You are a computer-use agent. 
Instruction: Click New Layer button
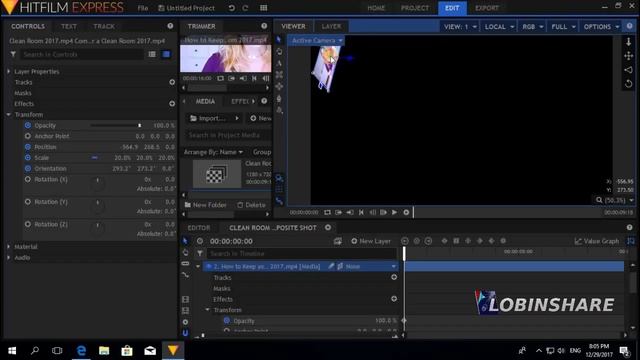[x=371, y=241]
